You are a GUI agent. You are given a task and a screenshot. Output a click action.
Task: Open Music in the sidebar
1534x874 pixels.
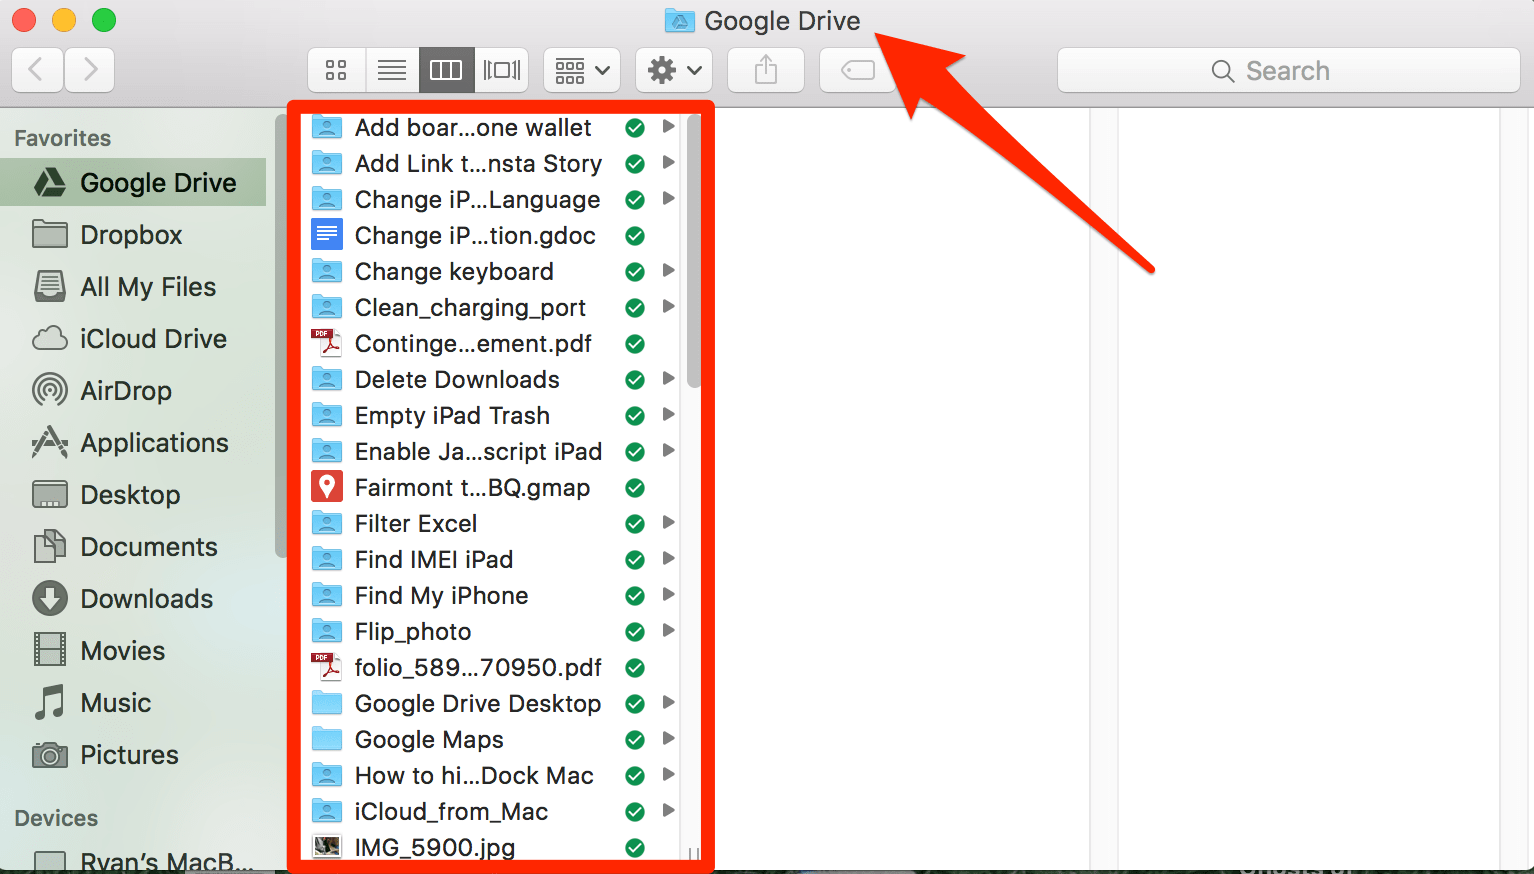pos(133,703)
